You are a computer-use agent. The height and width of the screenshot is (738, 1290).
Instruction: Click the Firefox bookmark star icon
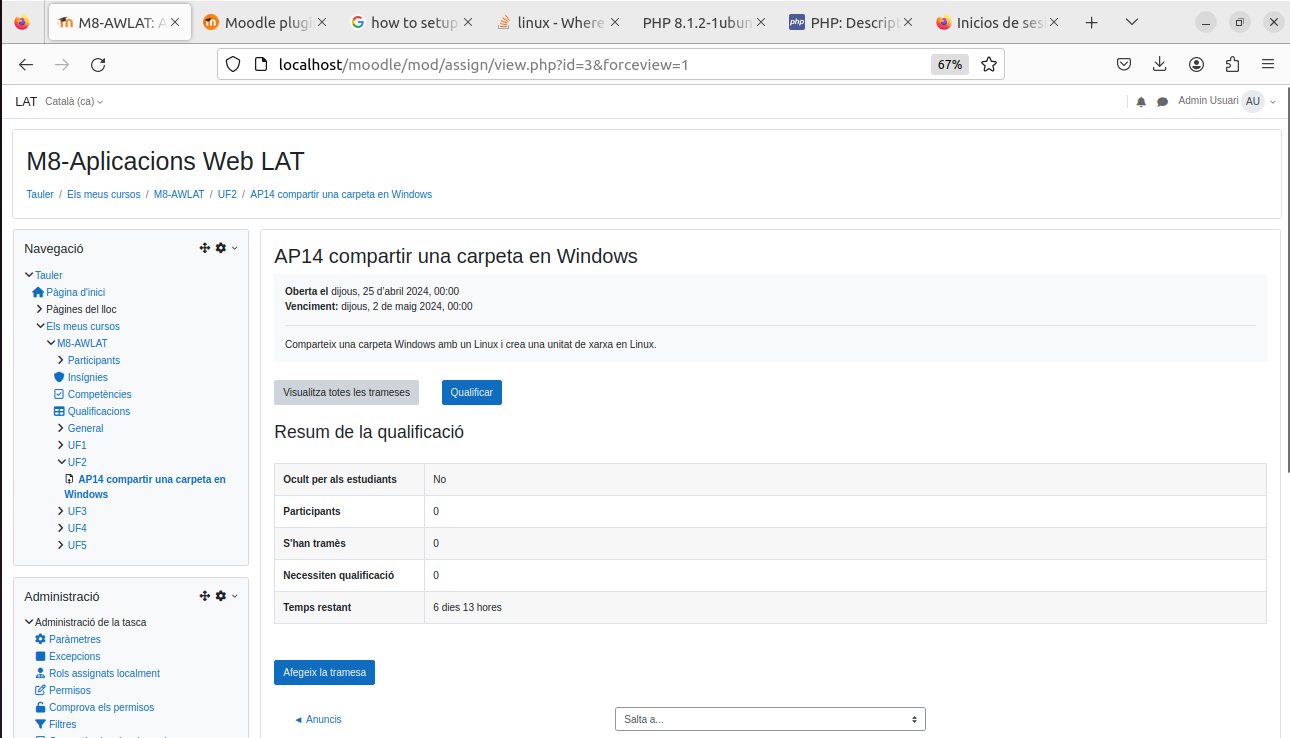989,64
